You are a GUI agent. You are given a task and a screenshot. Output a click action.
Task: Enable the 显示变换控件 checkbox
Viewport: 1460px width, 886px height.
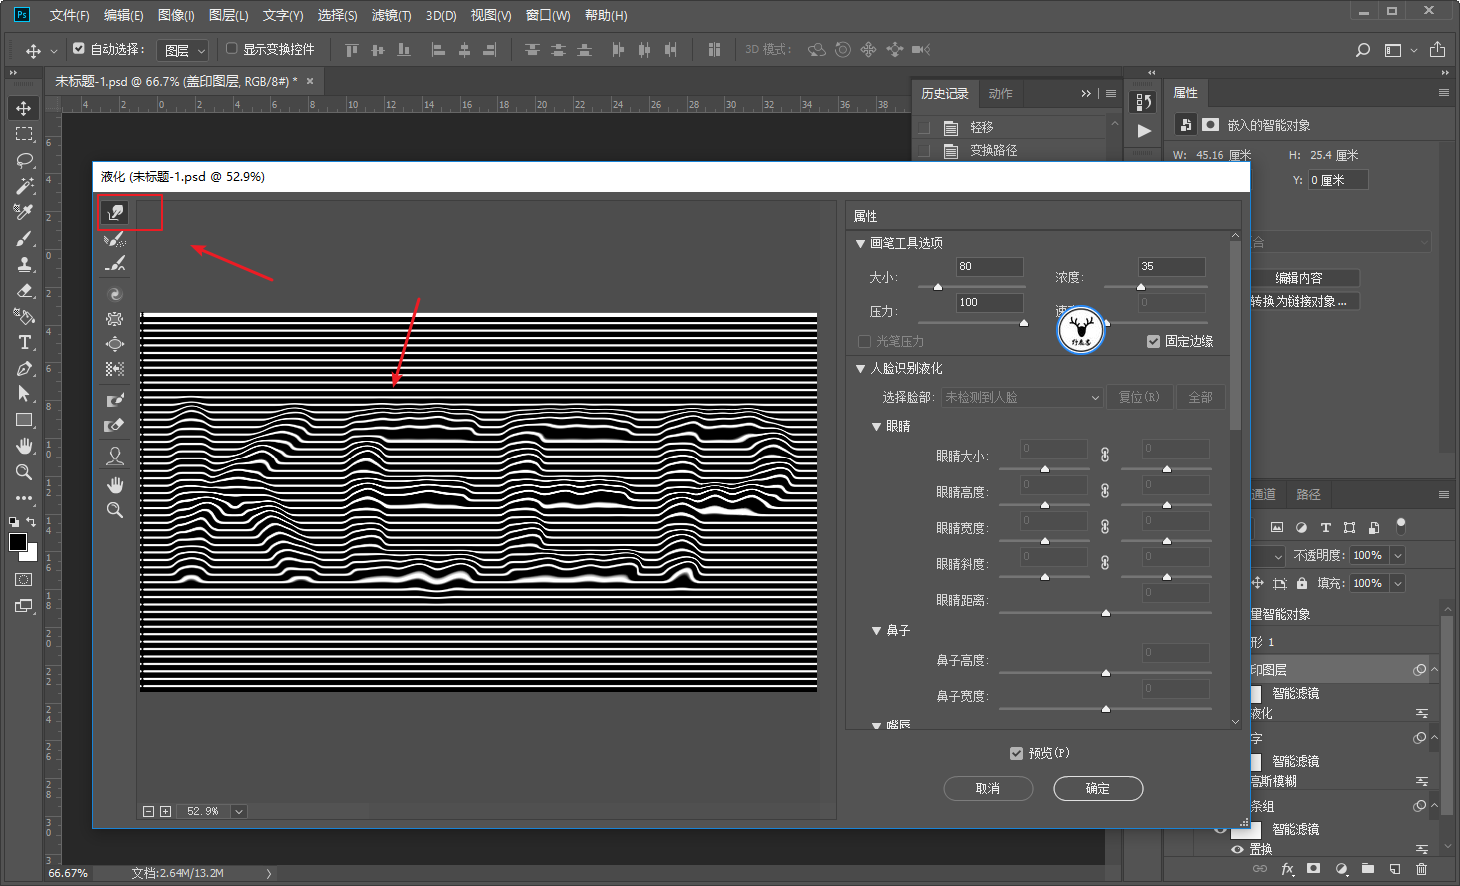point(232,48)
